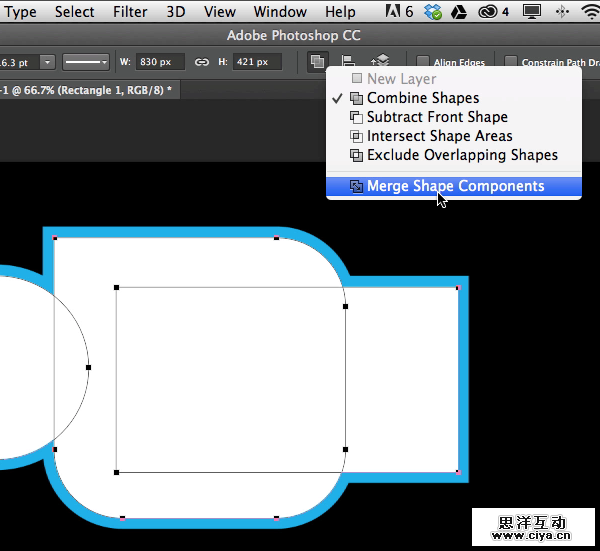Enable Constrain Path Dragging checkbox
The height and width of the screenshot is (551, 600).
[x=510, y=62]
